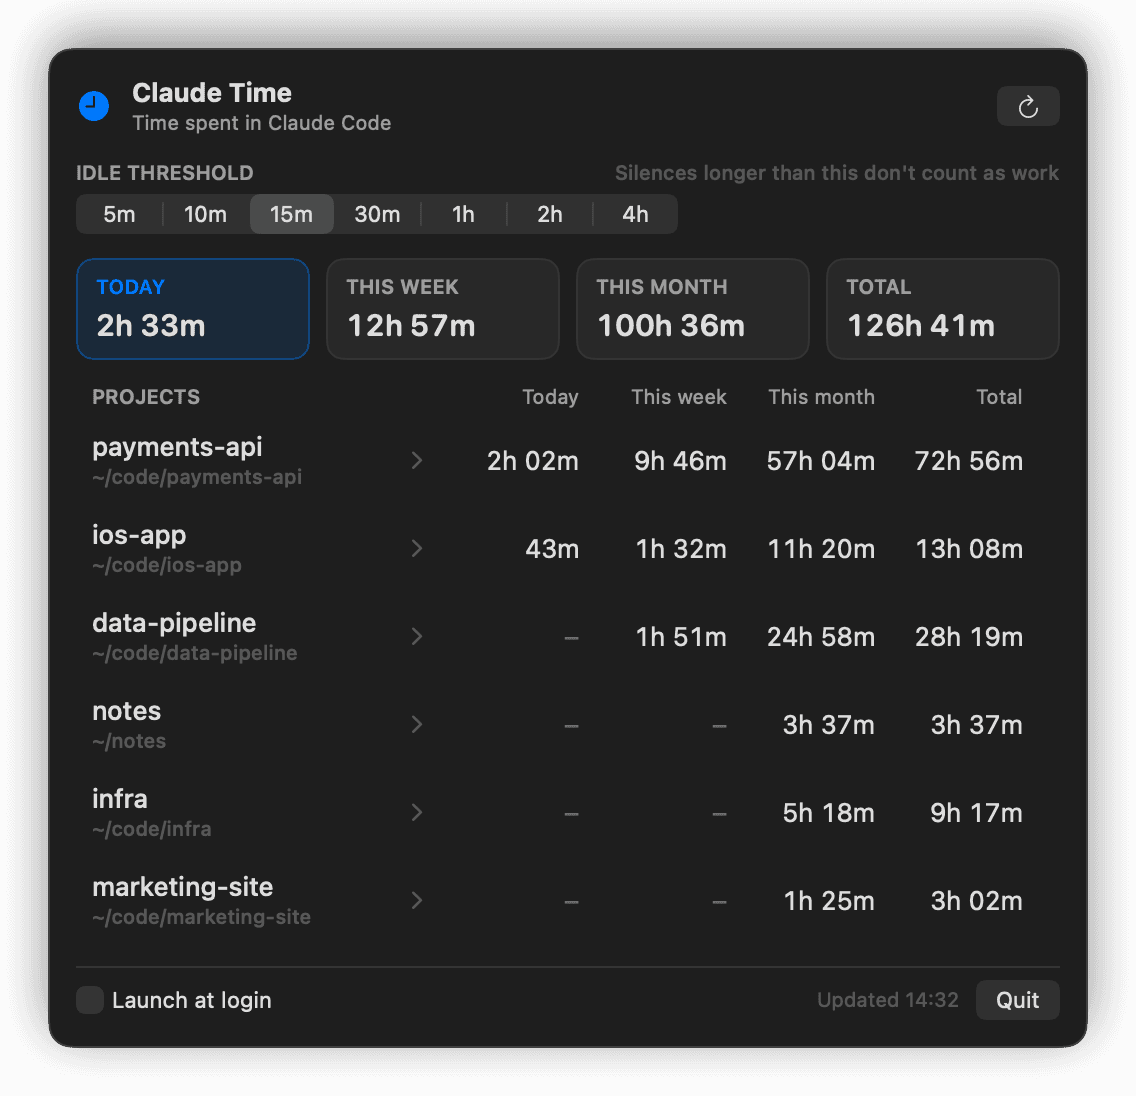Click the ios-app project name
This screenshot has width=1136, height=1096.
[139, 535]
